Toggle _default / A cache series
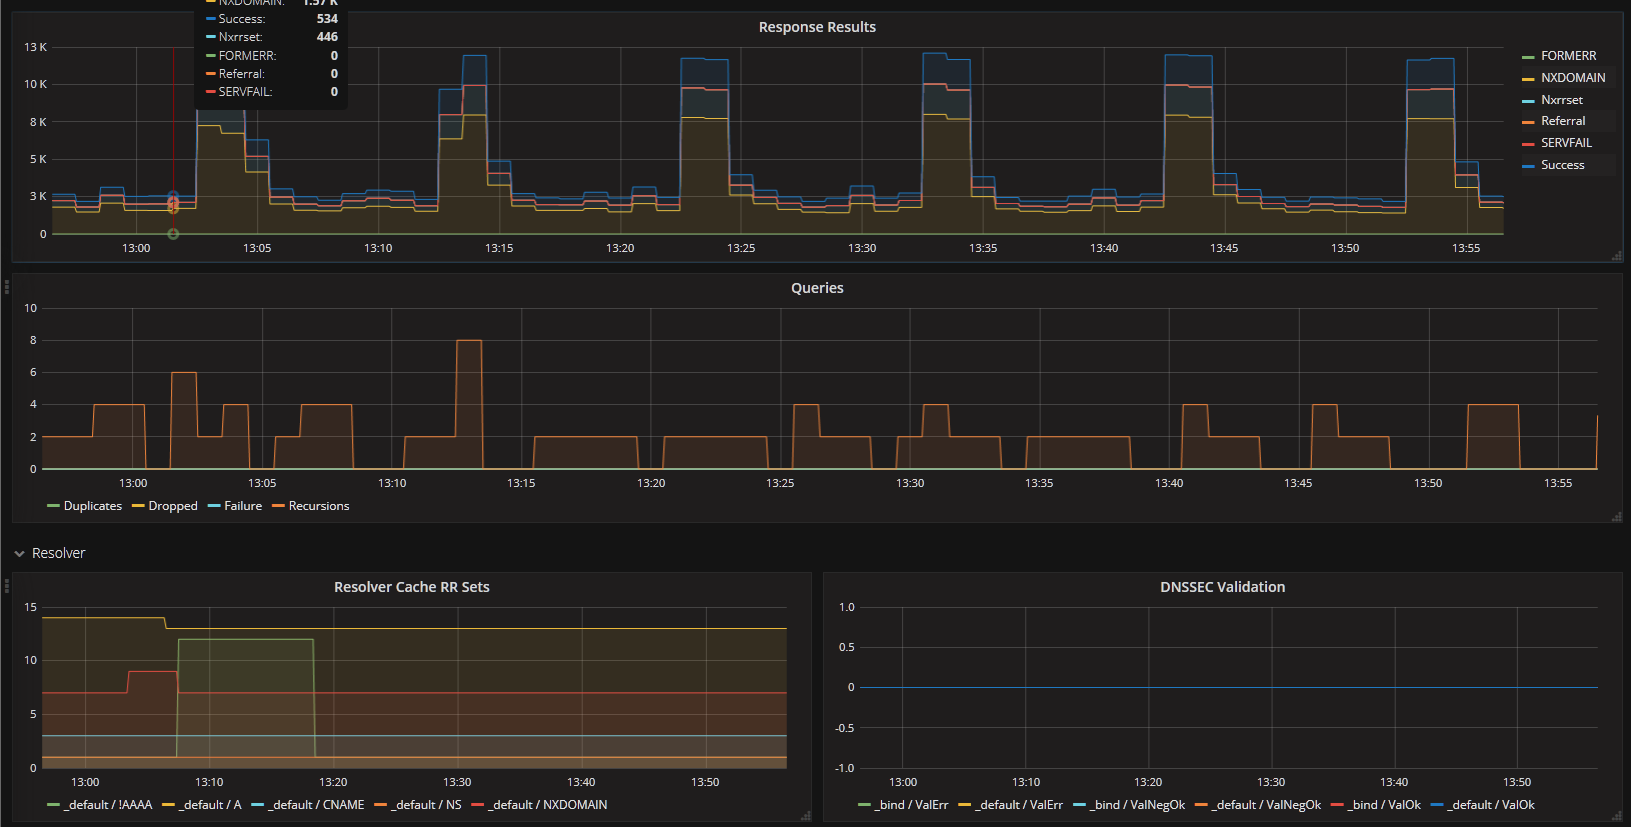The width and height of the screenshot is (1631, 827). (210, 805)
